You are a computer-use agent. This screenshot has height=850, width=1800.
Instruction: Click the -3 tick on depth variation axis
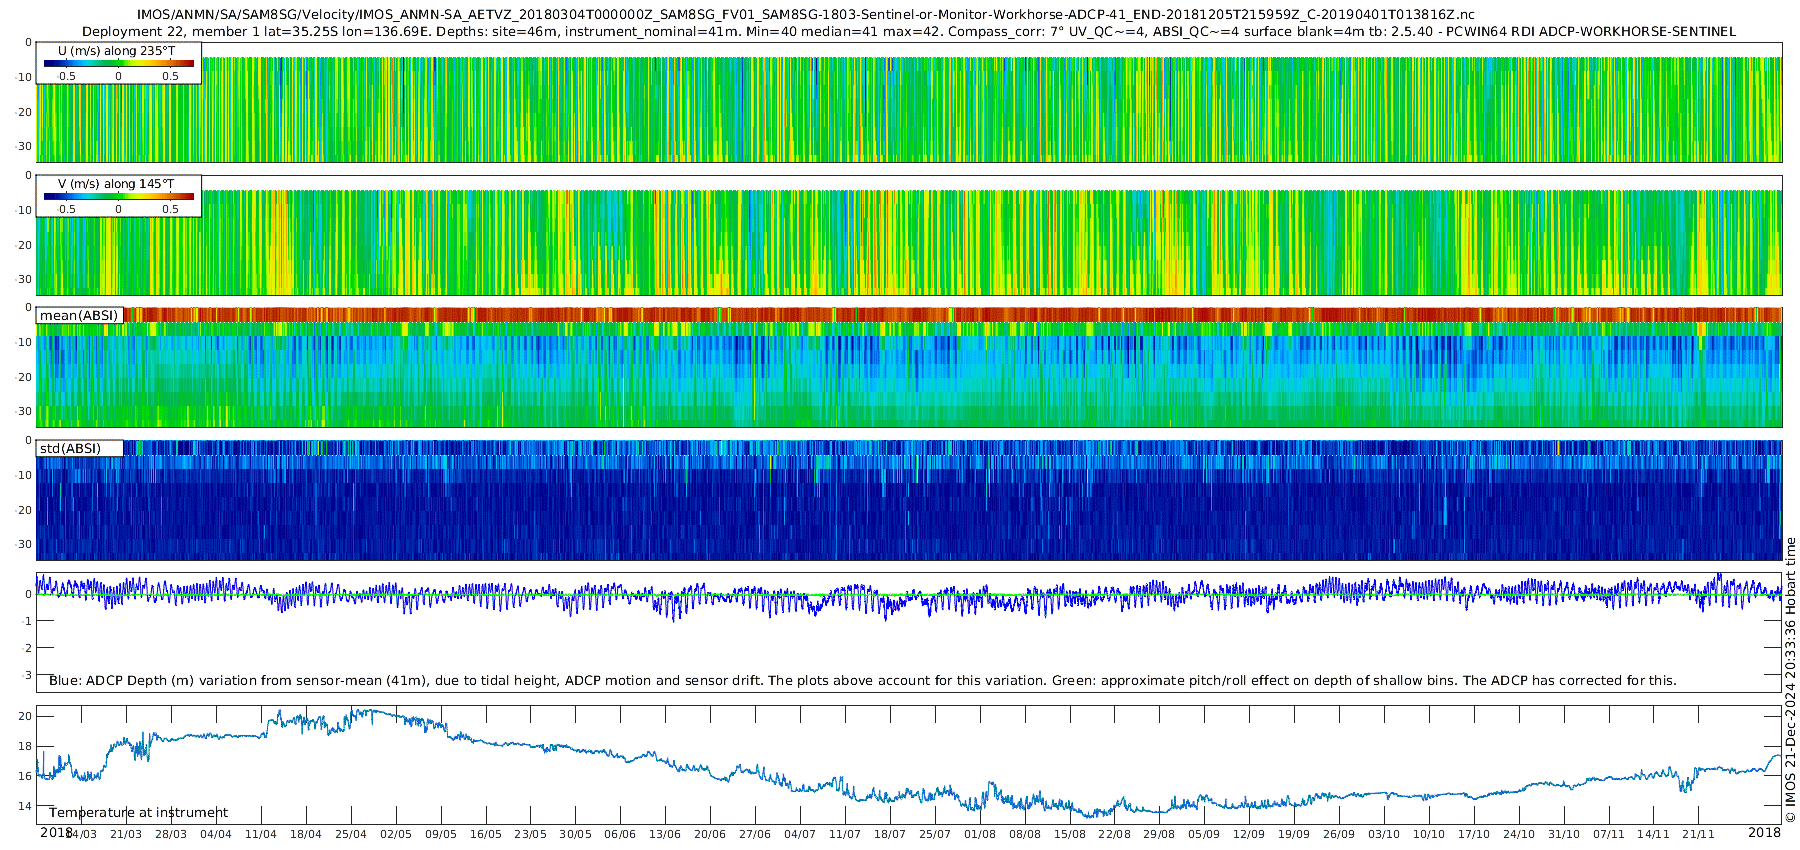27,675
